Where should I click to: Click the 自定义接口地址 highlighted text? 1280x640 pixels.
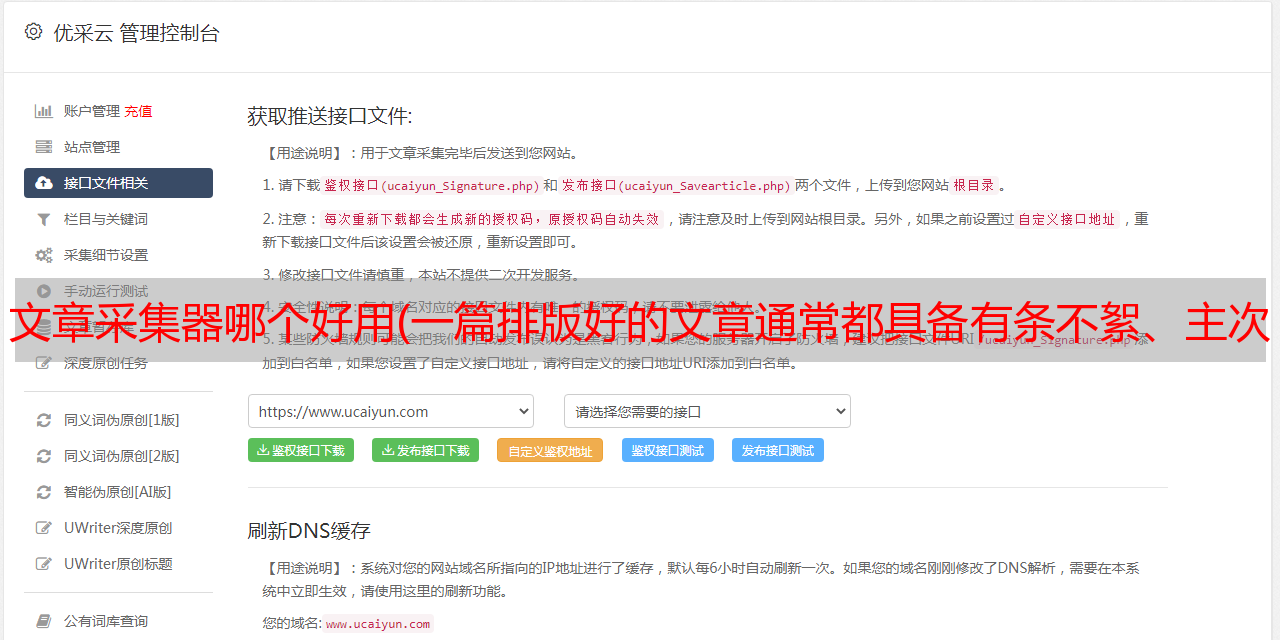click(1067, 219)
